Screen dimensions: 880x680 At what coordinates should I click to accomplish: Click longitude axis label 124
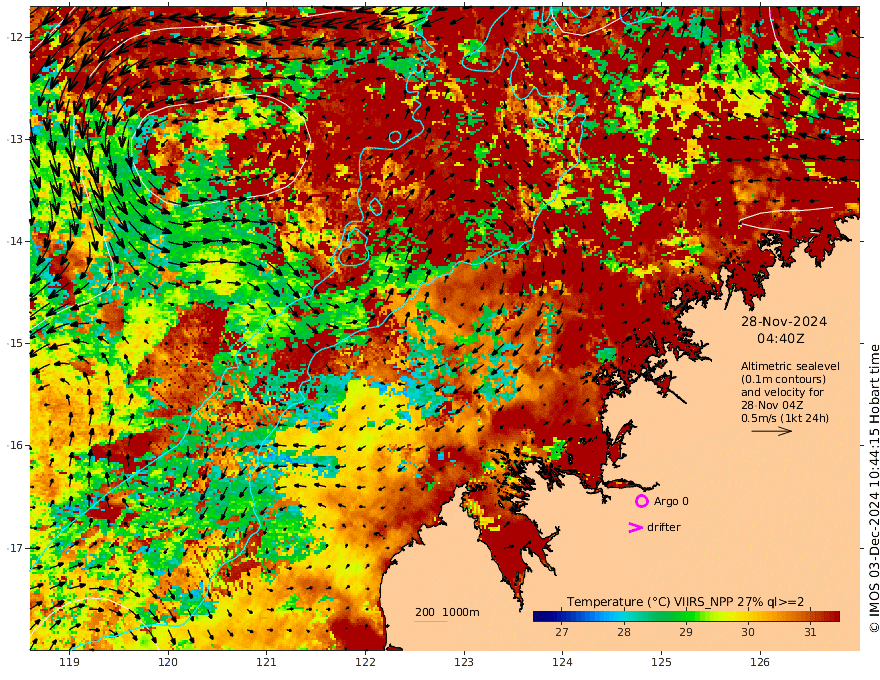562,662
